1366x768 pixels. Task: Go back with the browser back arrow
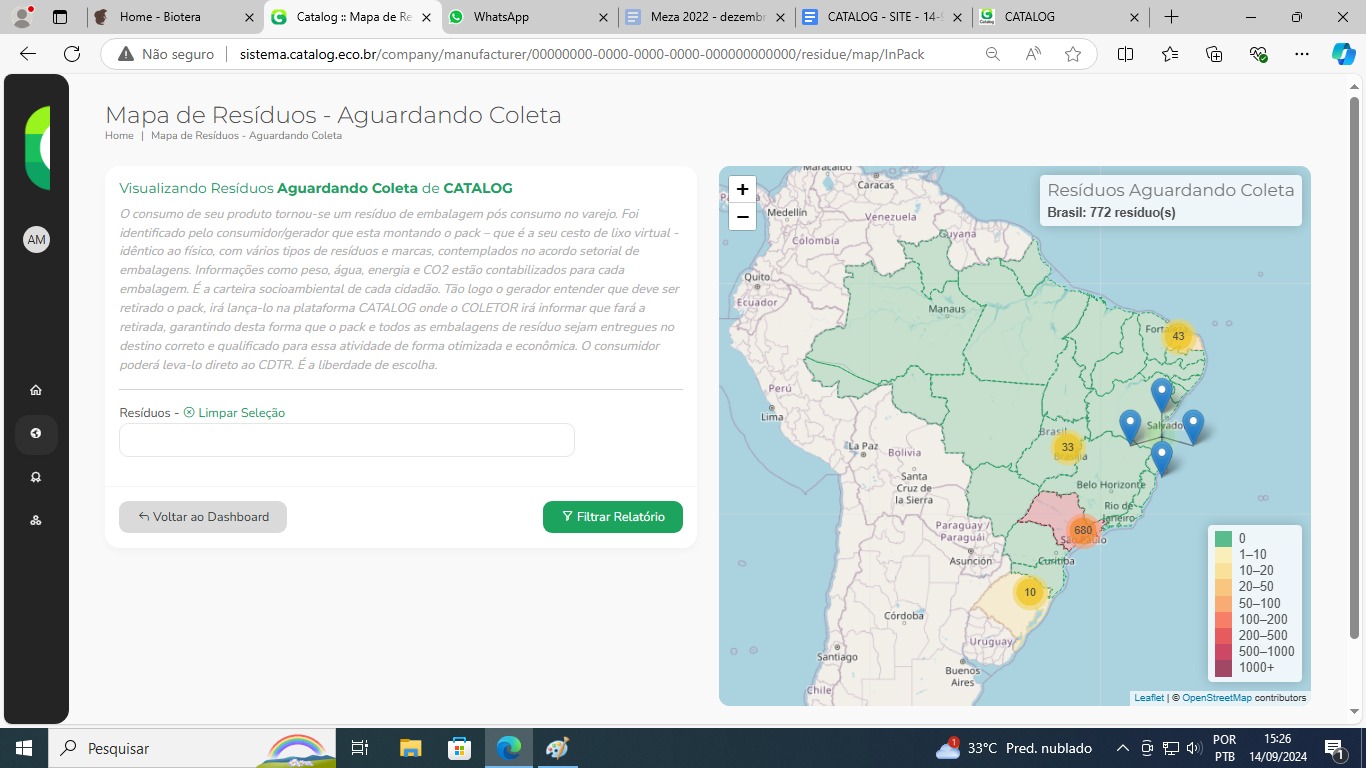coord(28,54)
